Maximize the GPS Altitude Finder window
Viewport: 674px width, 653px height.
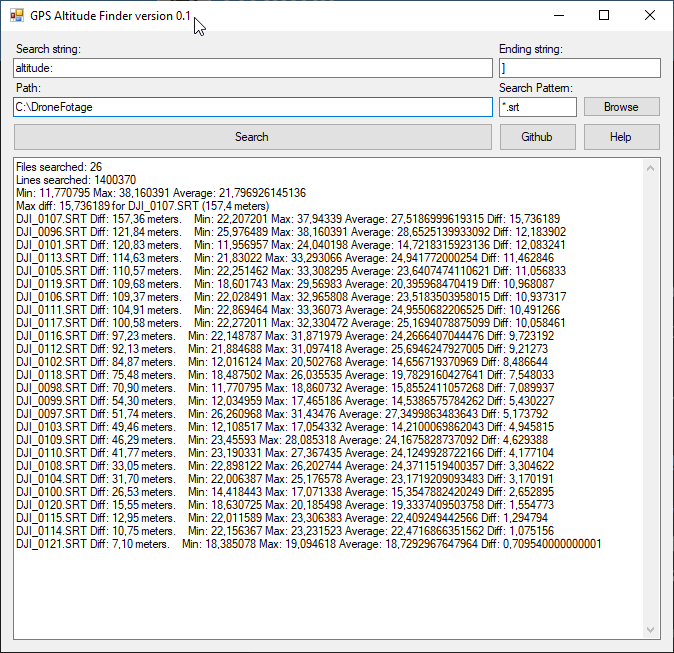tap(604, 15)
